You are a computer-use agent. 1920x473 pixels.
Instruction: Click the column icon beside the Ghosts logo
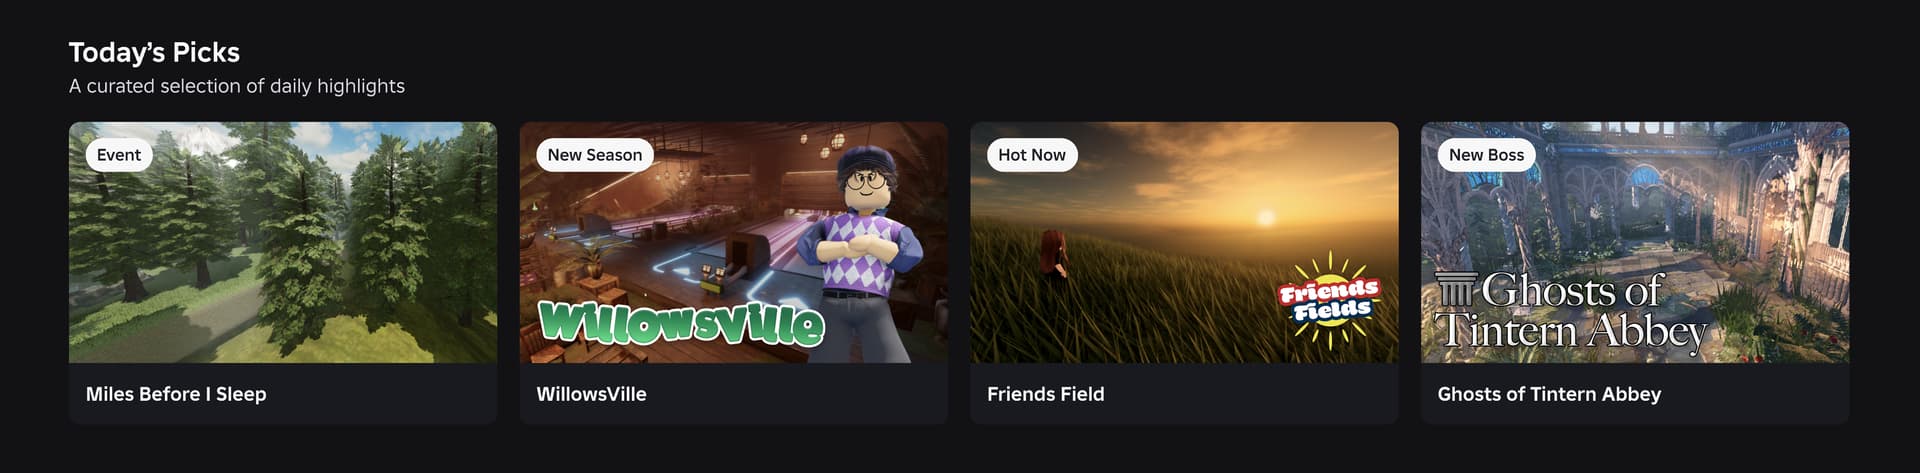click(x=1455, y=288)
